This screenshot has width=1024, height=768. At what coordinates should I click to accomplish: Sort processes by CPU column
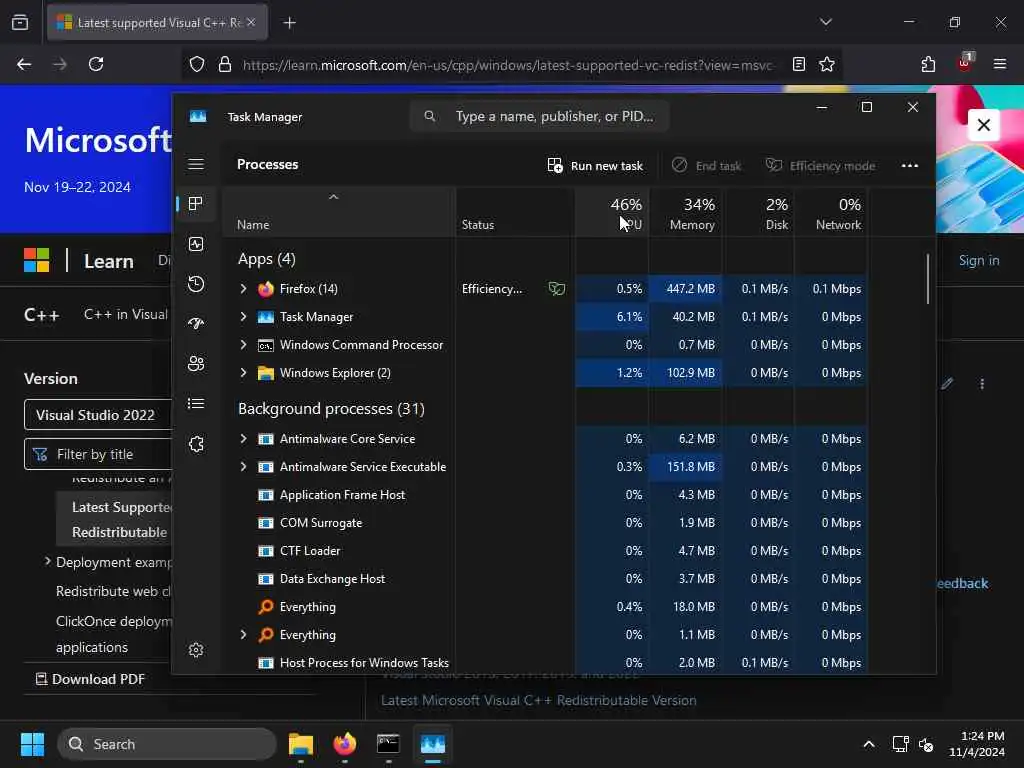point(612,213)
